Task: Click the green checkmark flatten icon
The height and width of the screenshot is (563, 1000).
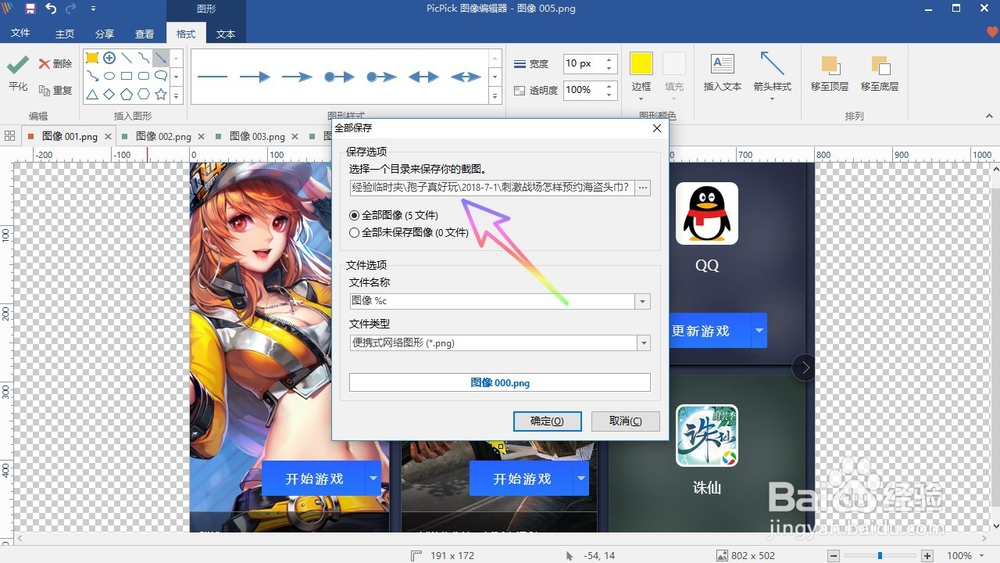Action: pos(18,64)
